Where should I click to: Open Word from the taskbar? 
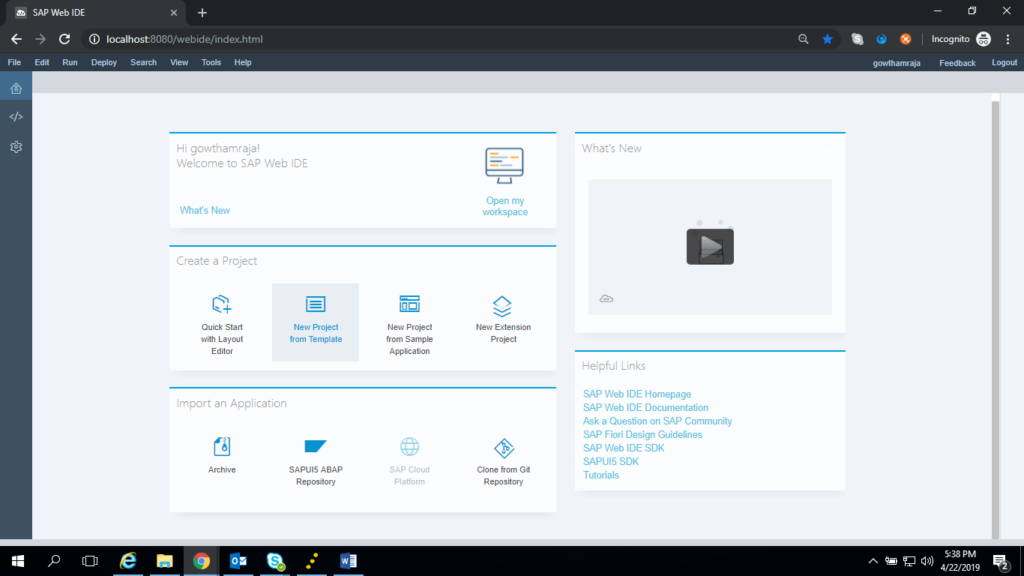348,561
